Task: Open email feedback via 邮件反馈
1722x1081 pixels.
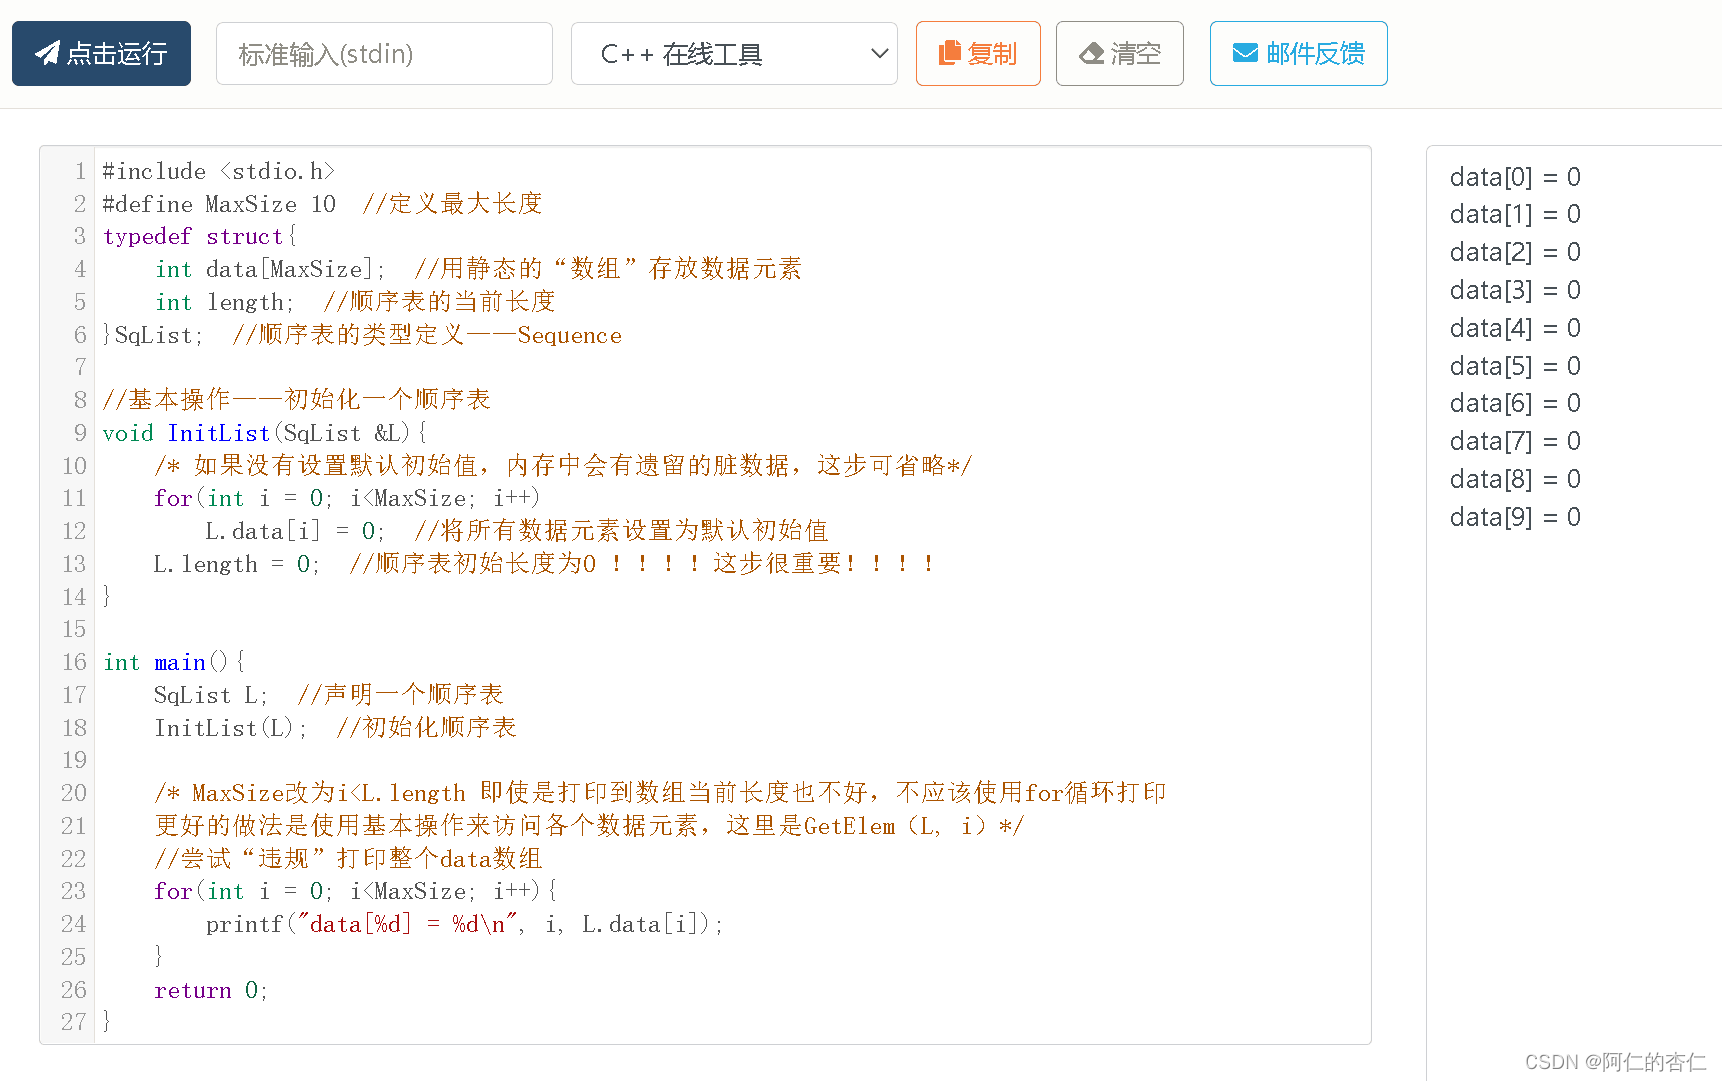Action: (x=1298, y=53)
